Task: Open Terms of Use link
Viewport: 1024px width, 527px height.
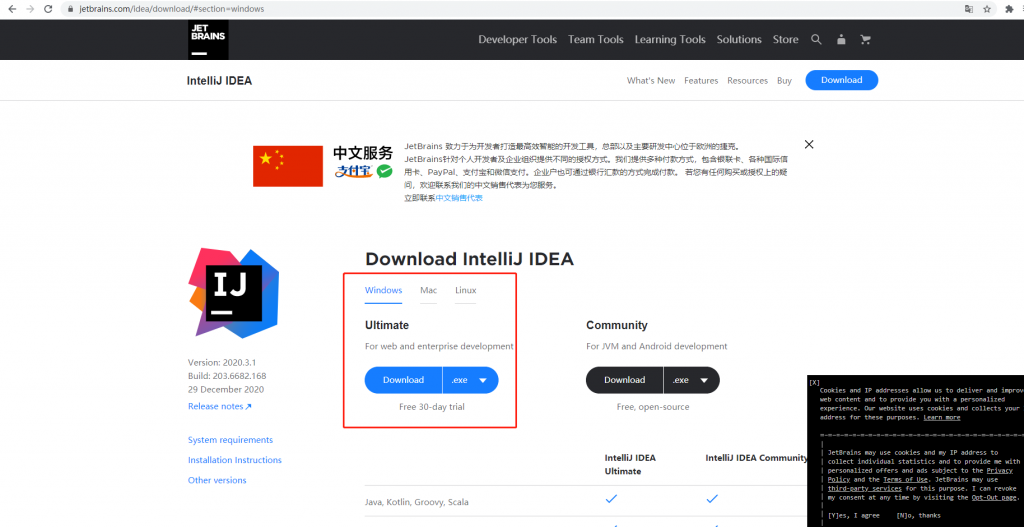Action: pos(905,479)
